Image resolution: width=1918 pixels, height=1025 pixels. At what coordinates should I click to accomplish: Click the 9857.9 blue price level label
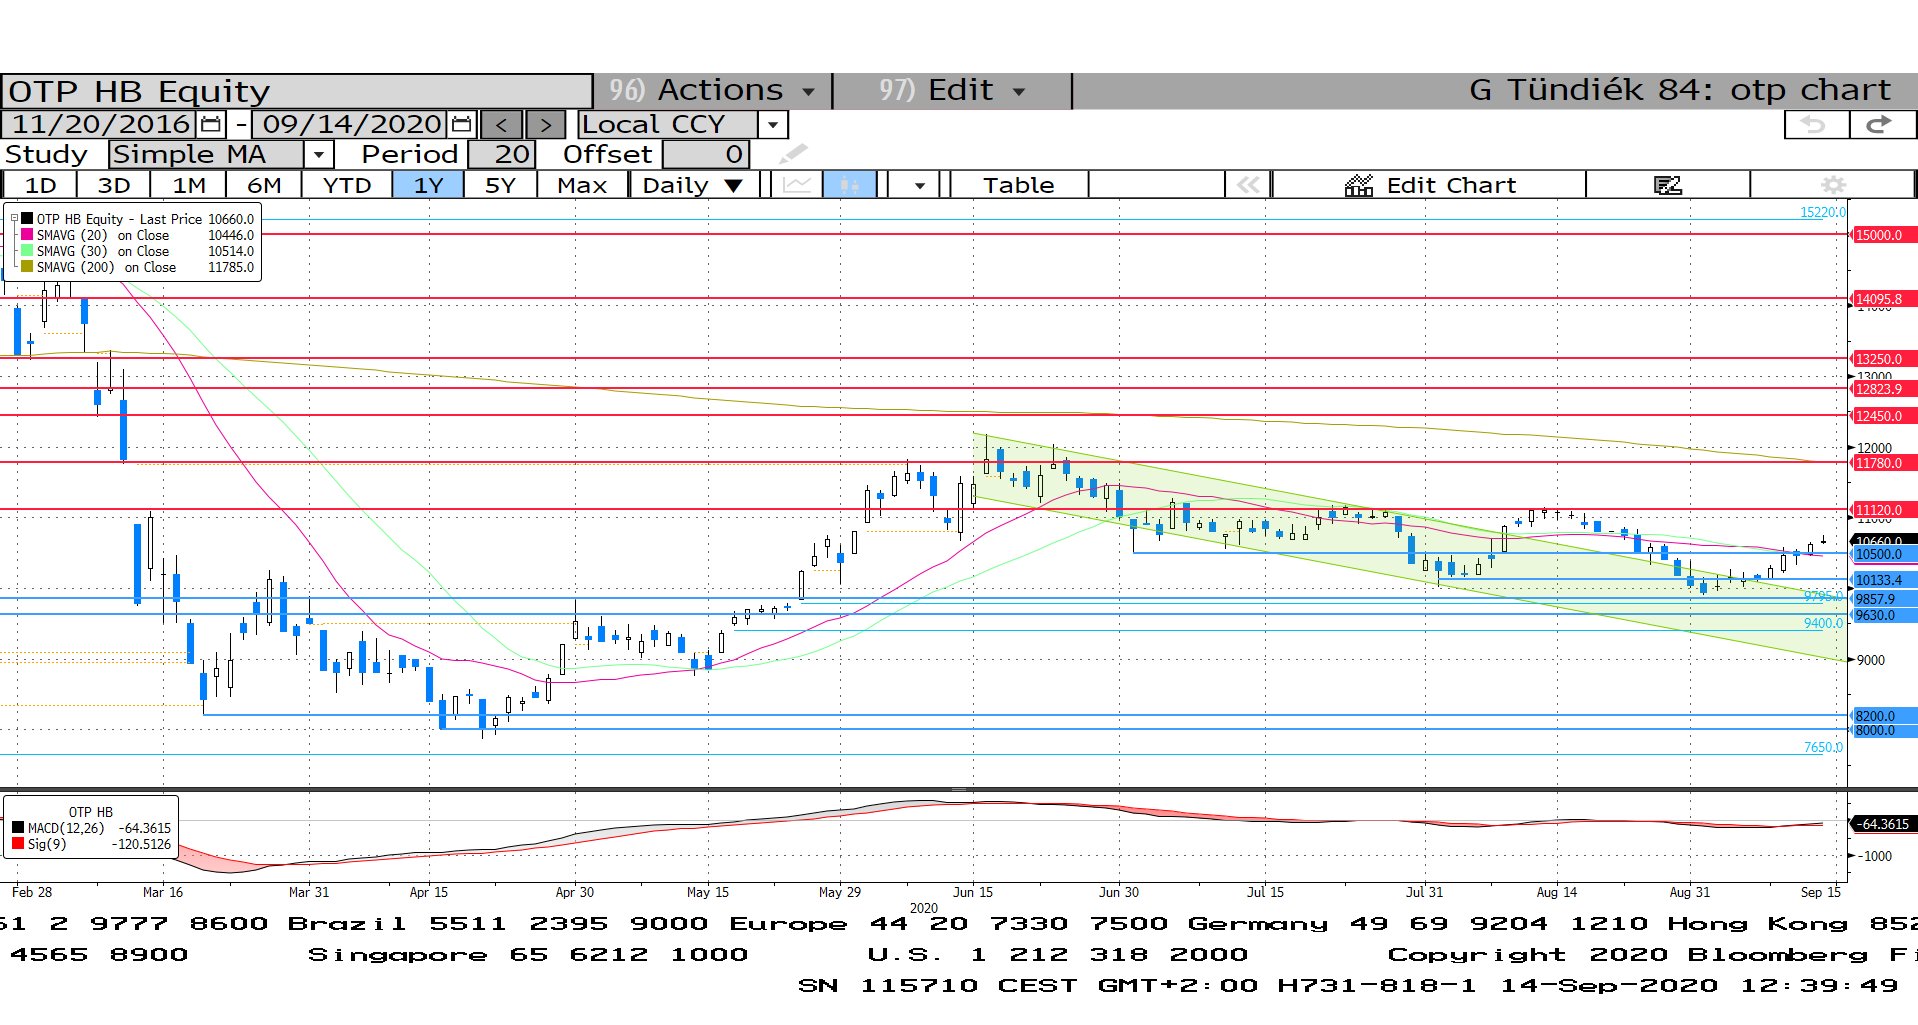tap(1883, 600)
